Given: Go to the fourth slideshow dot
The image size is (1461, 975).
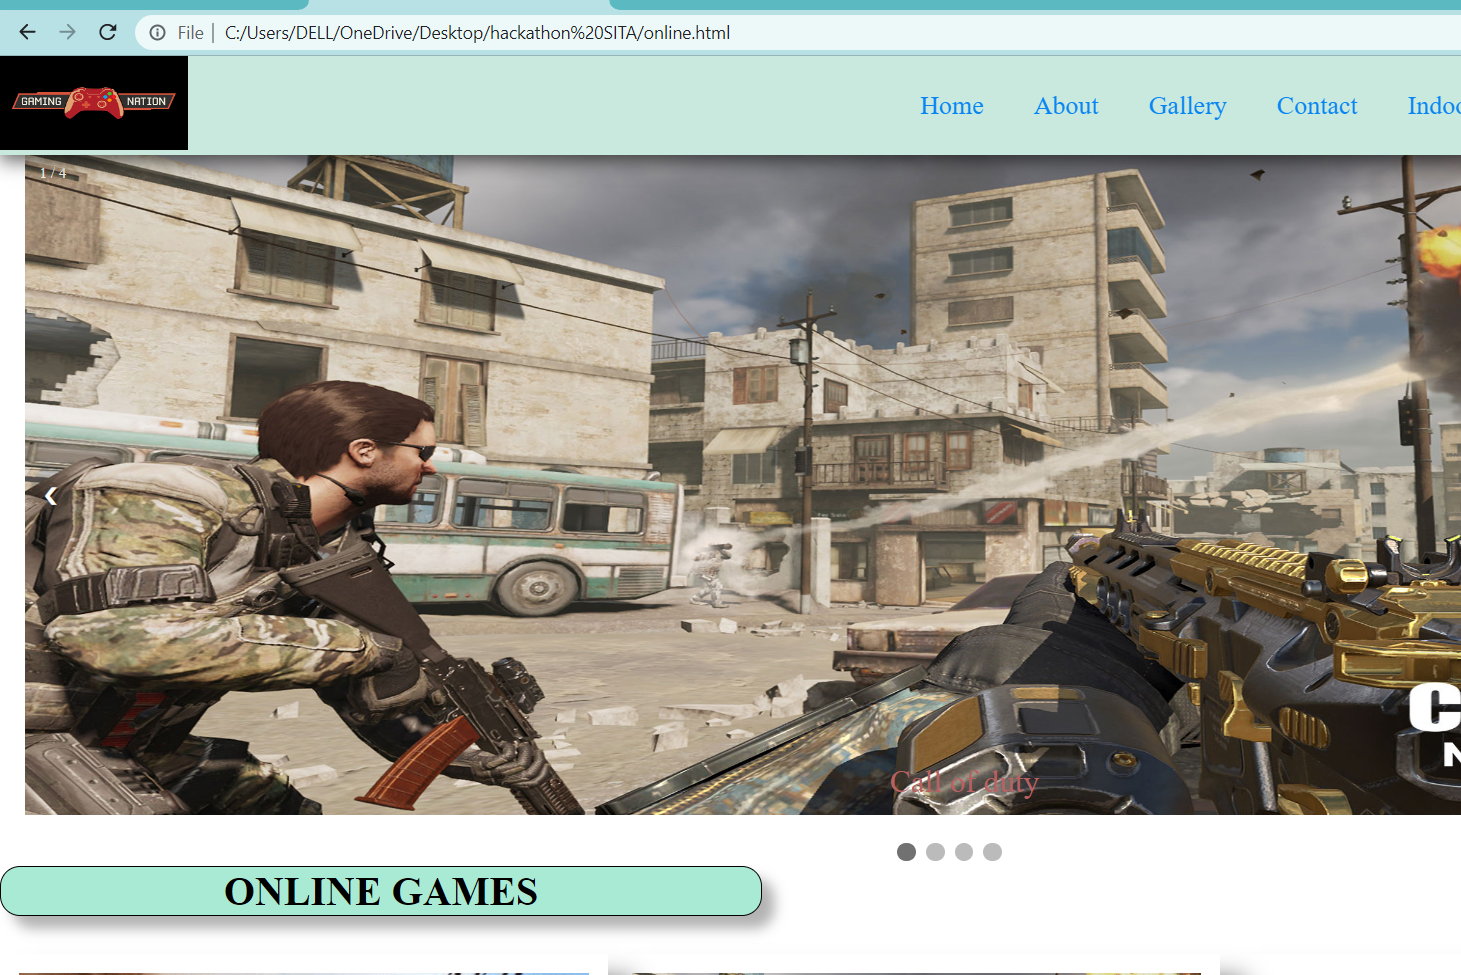Looking at the screenshot, I should click(992, 852).
